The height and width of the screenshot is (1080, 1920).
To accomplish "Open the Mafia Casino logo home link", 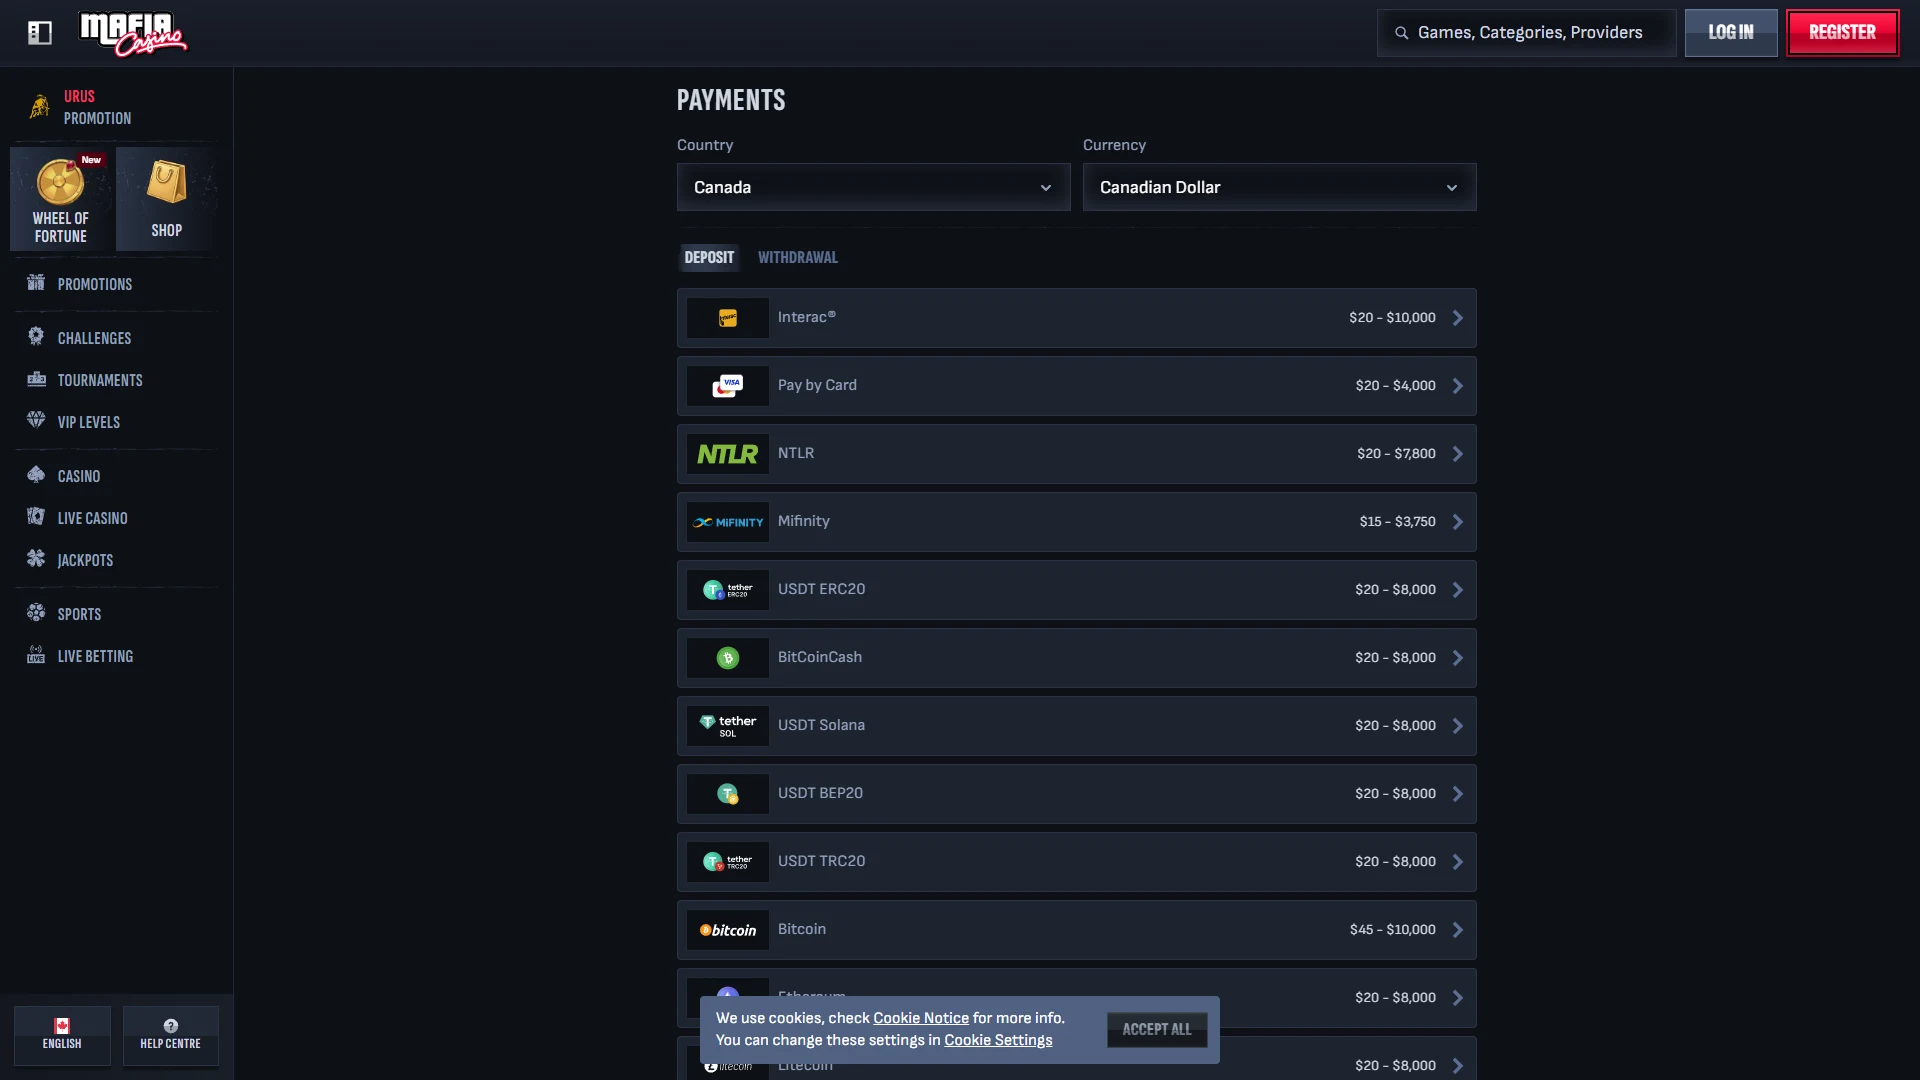I will [133, 34].
